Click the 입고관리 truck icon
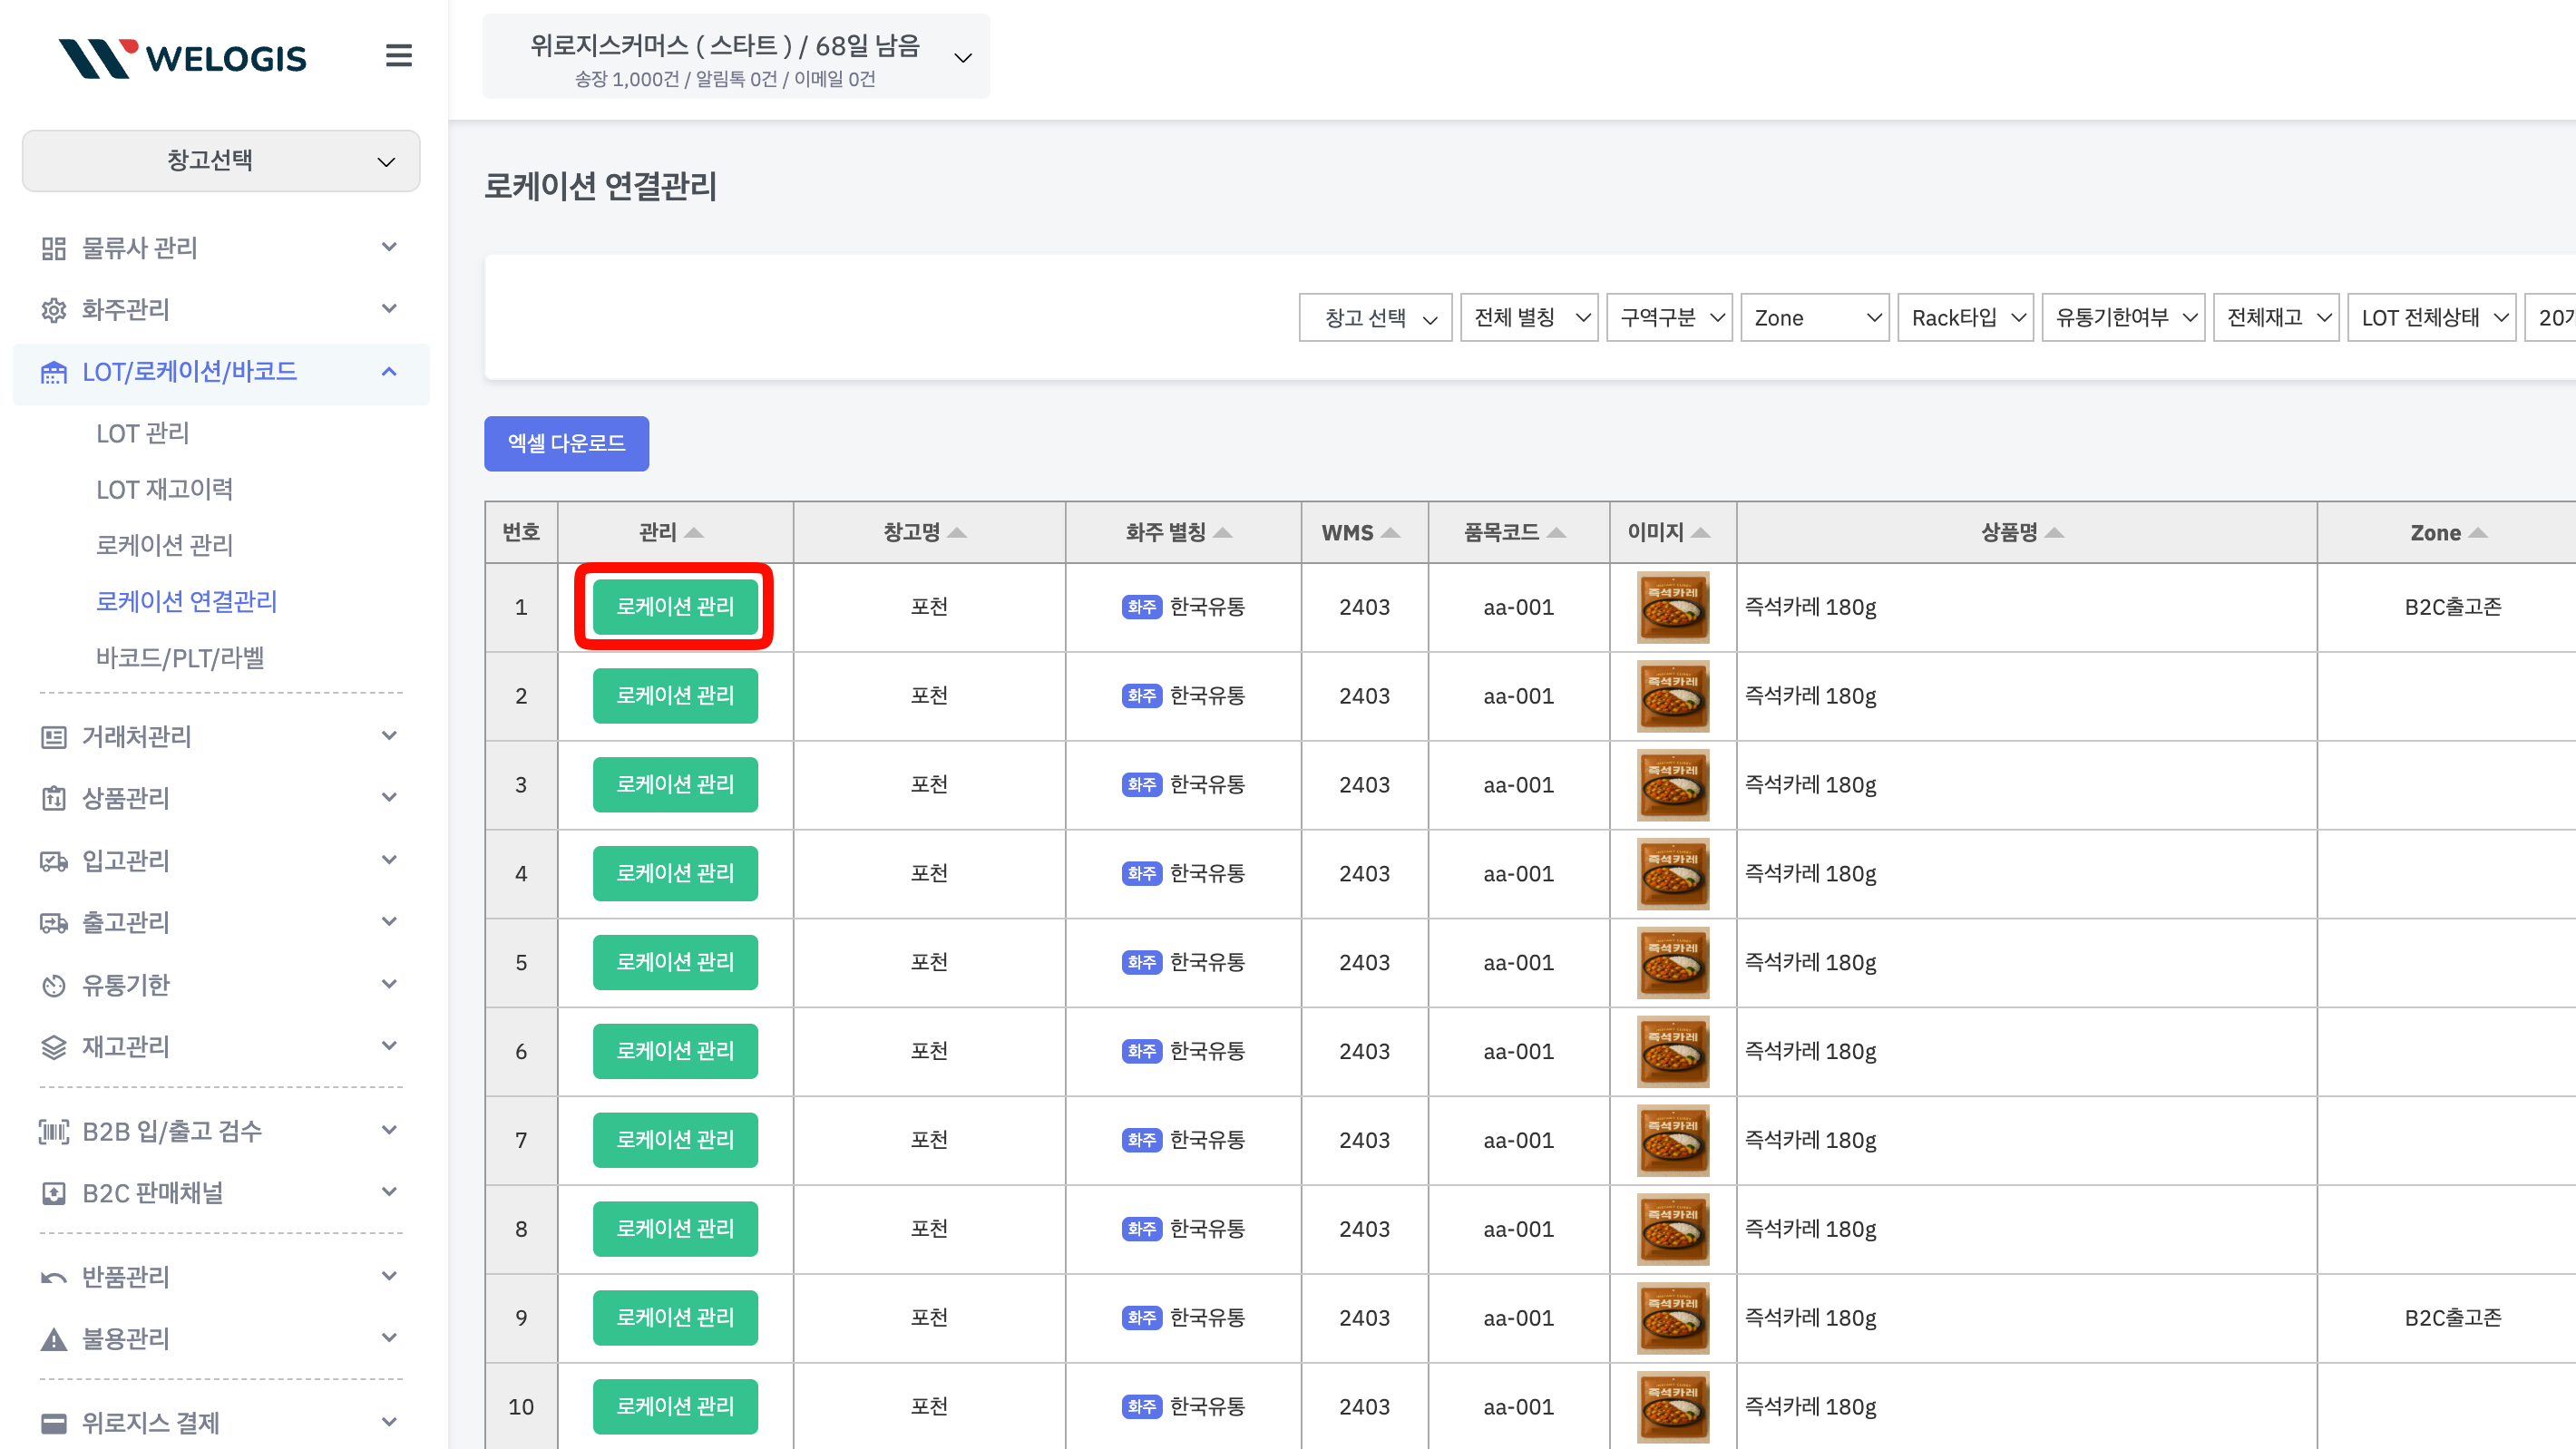This screenshot has width=2576, height=1449. point(53,861)
